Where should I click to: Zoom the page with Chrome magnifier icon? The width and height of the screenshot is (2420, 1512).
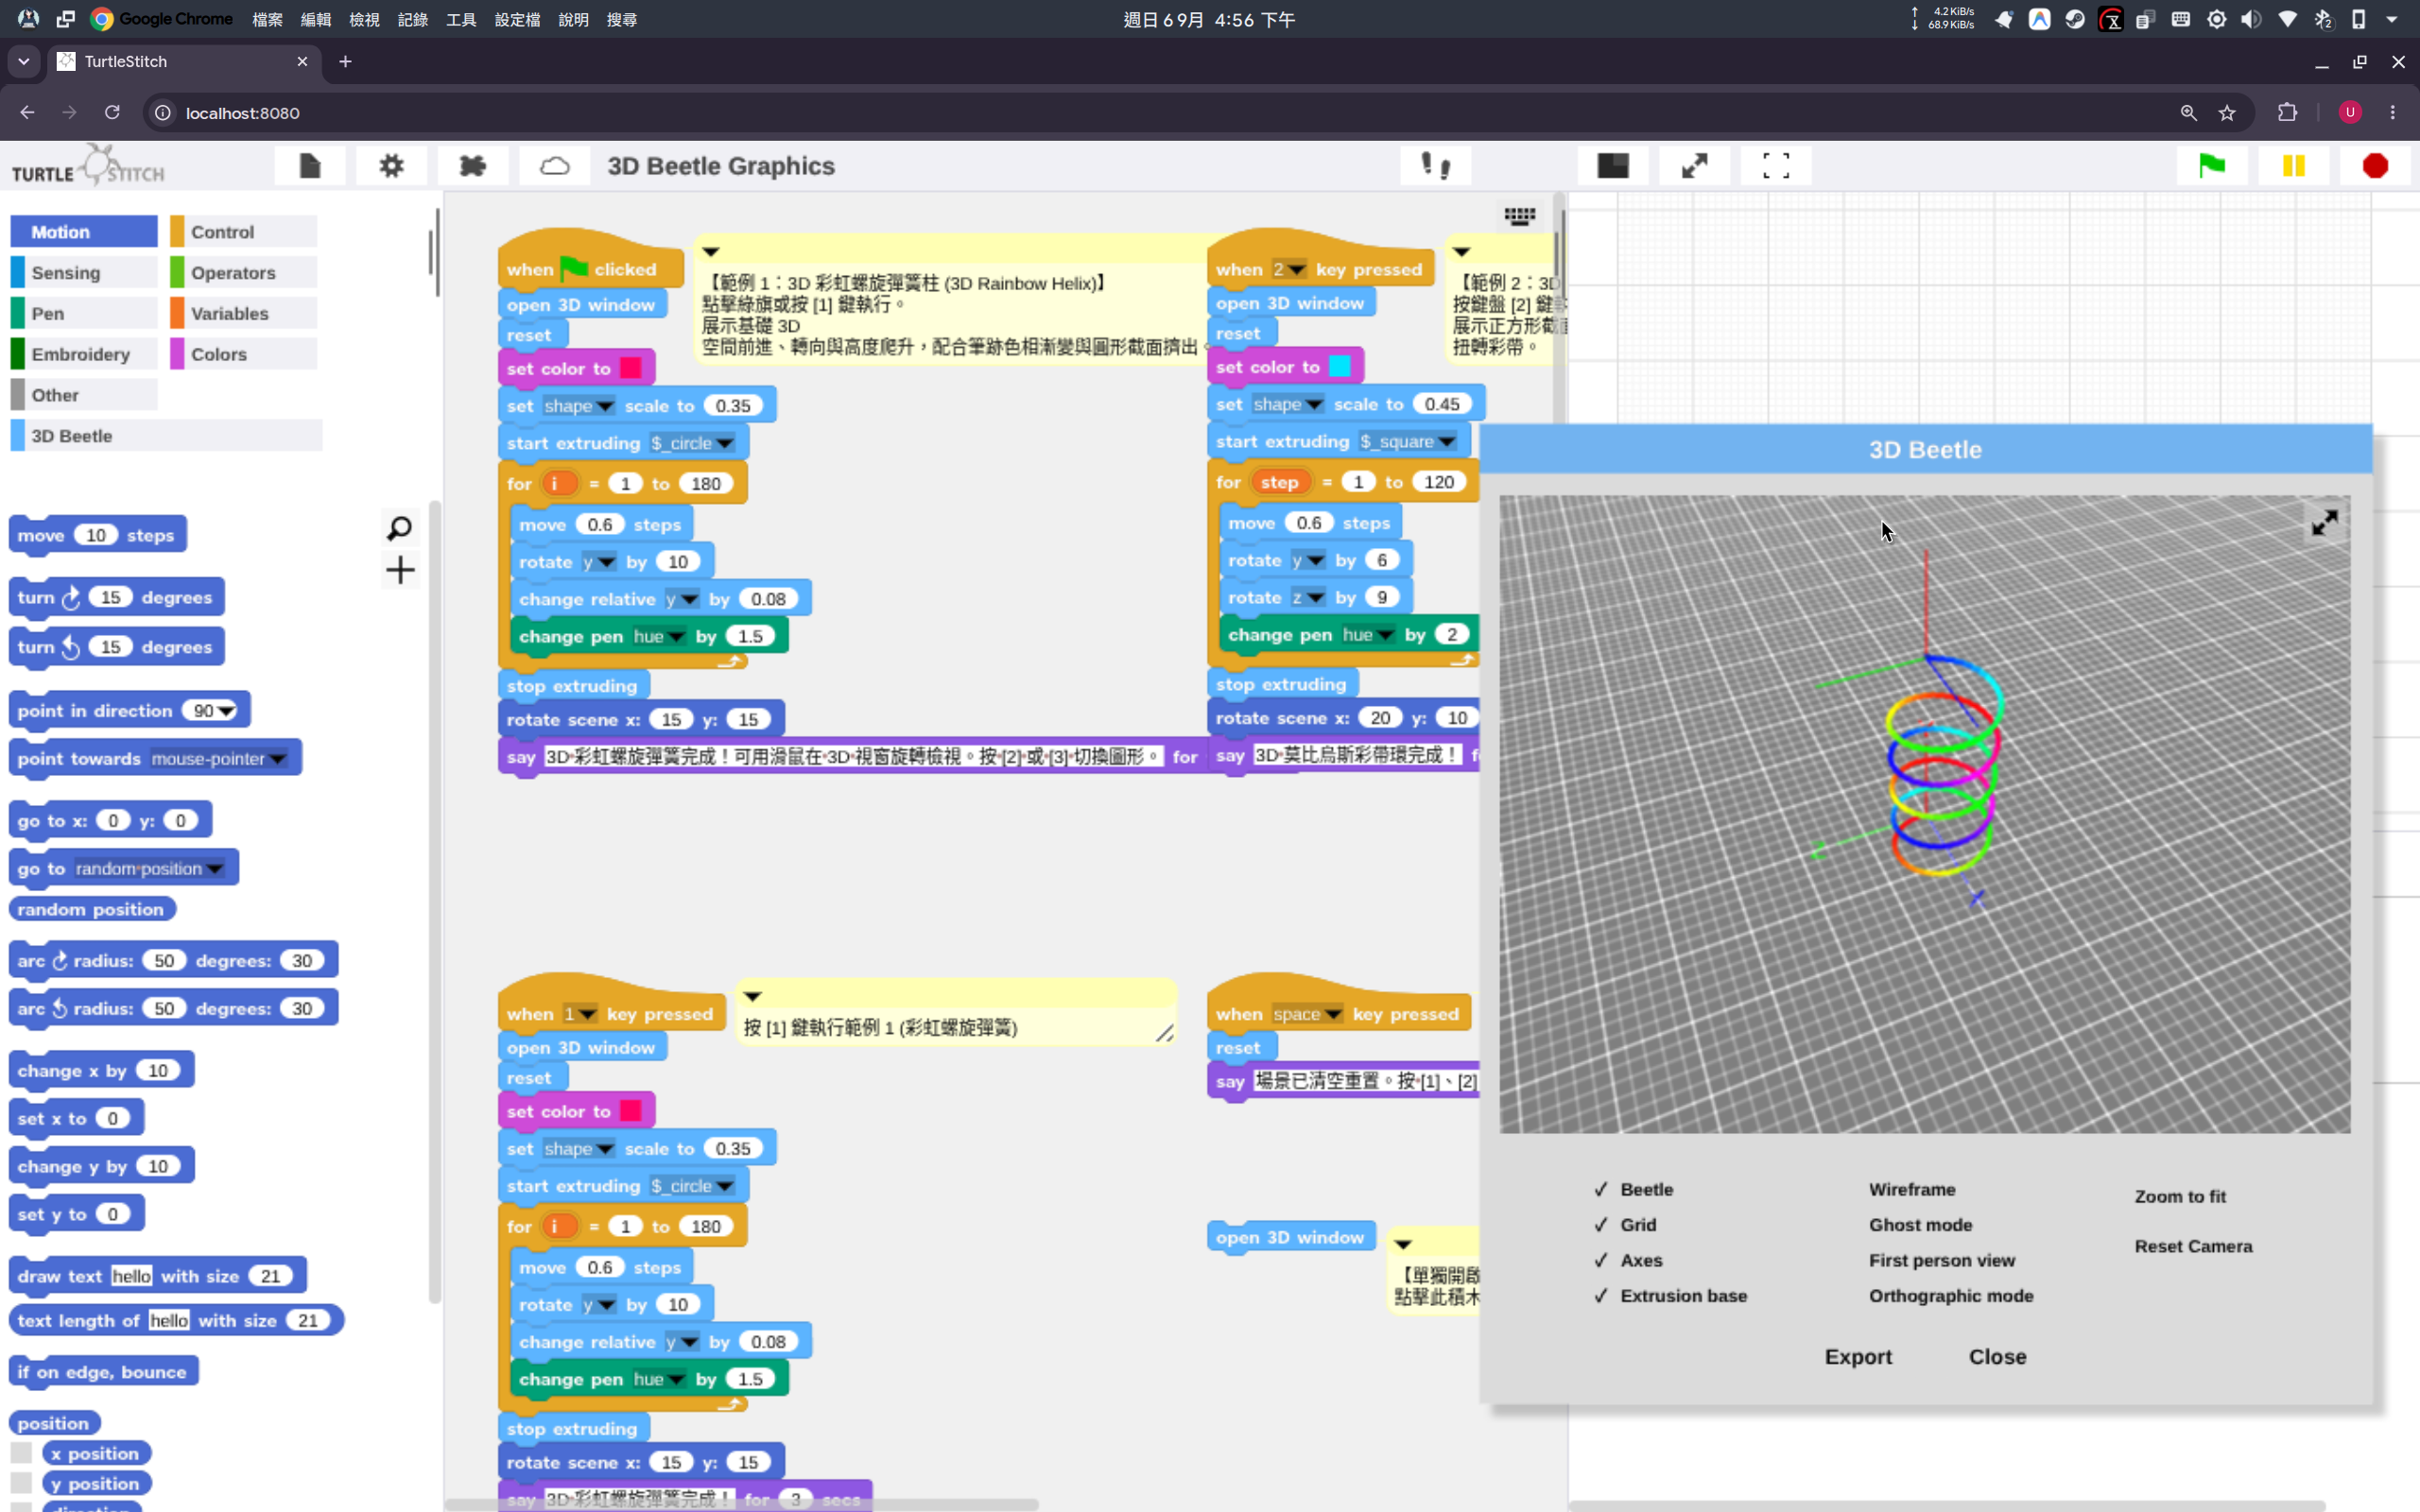(x=2189, y=113)
